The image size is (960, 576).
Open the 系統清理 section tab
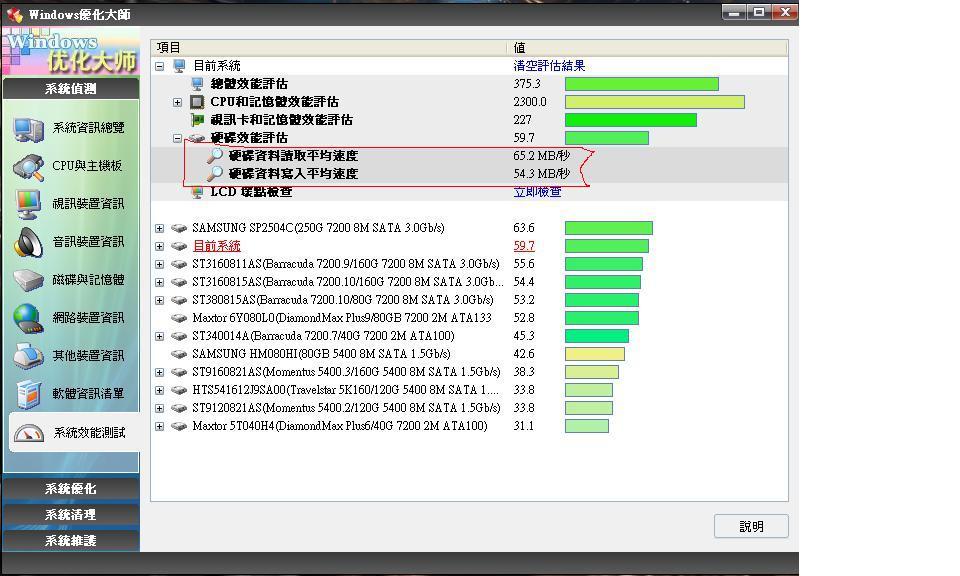coord(71,515)
